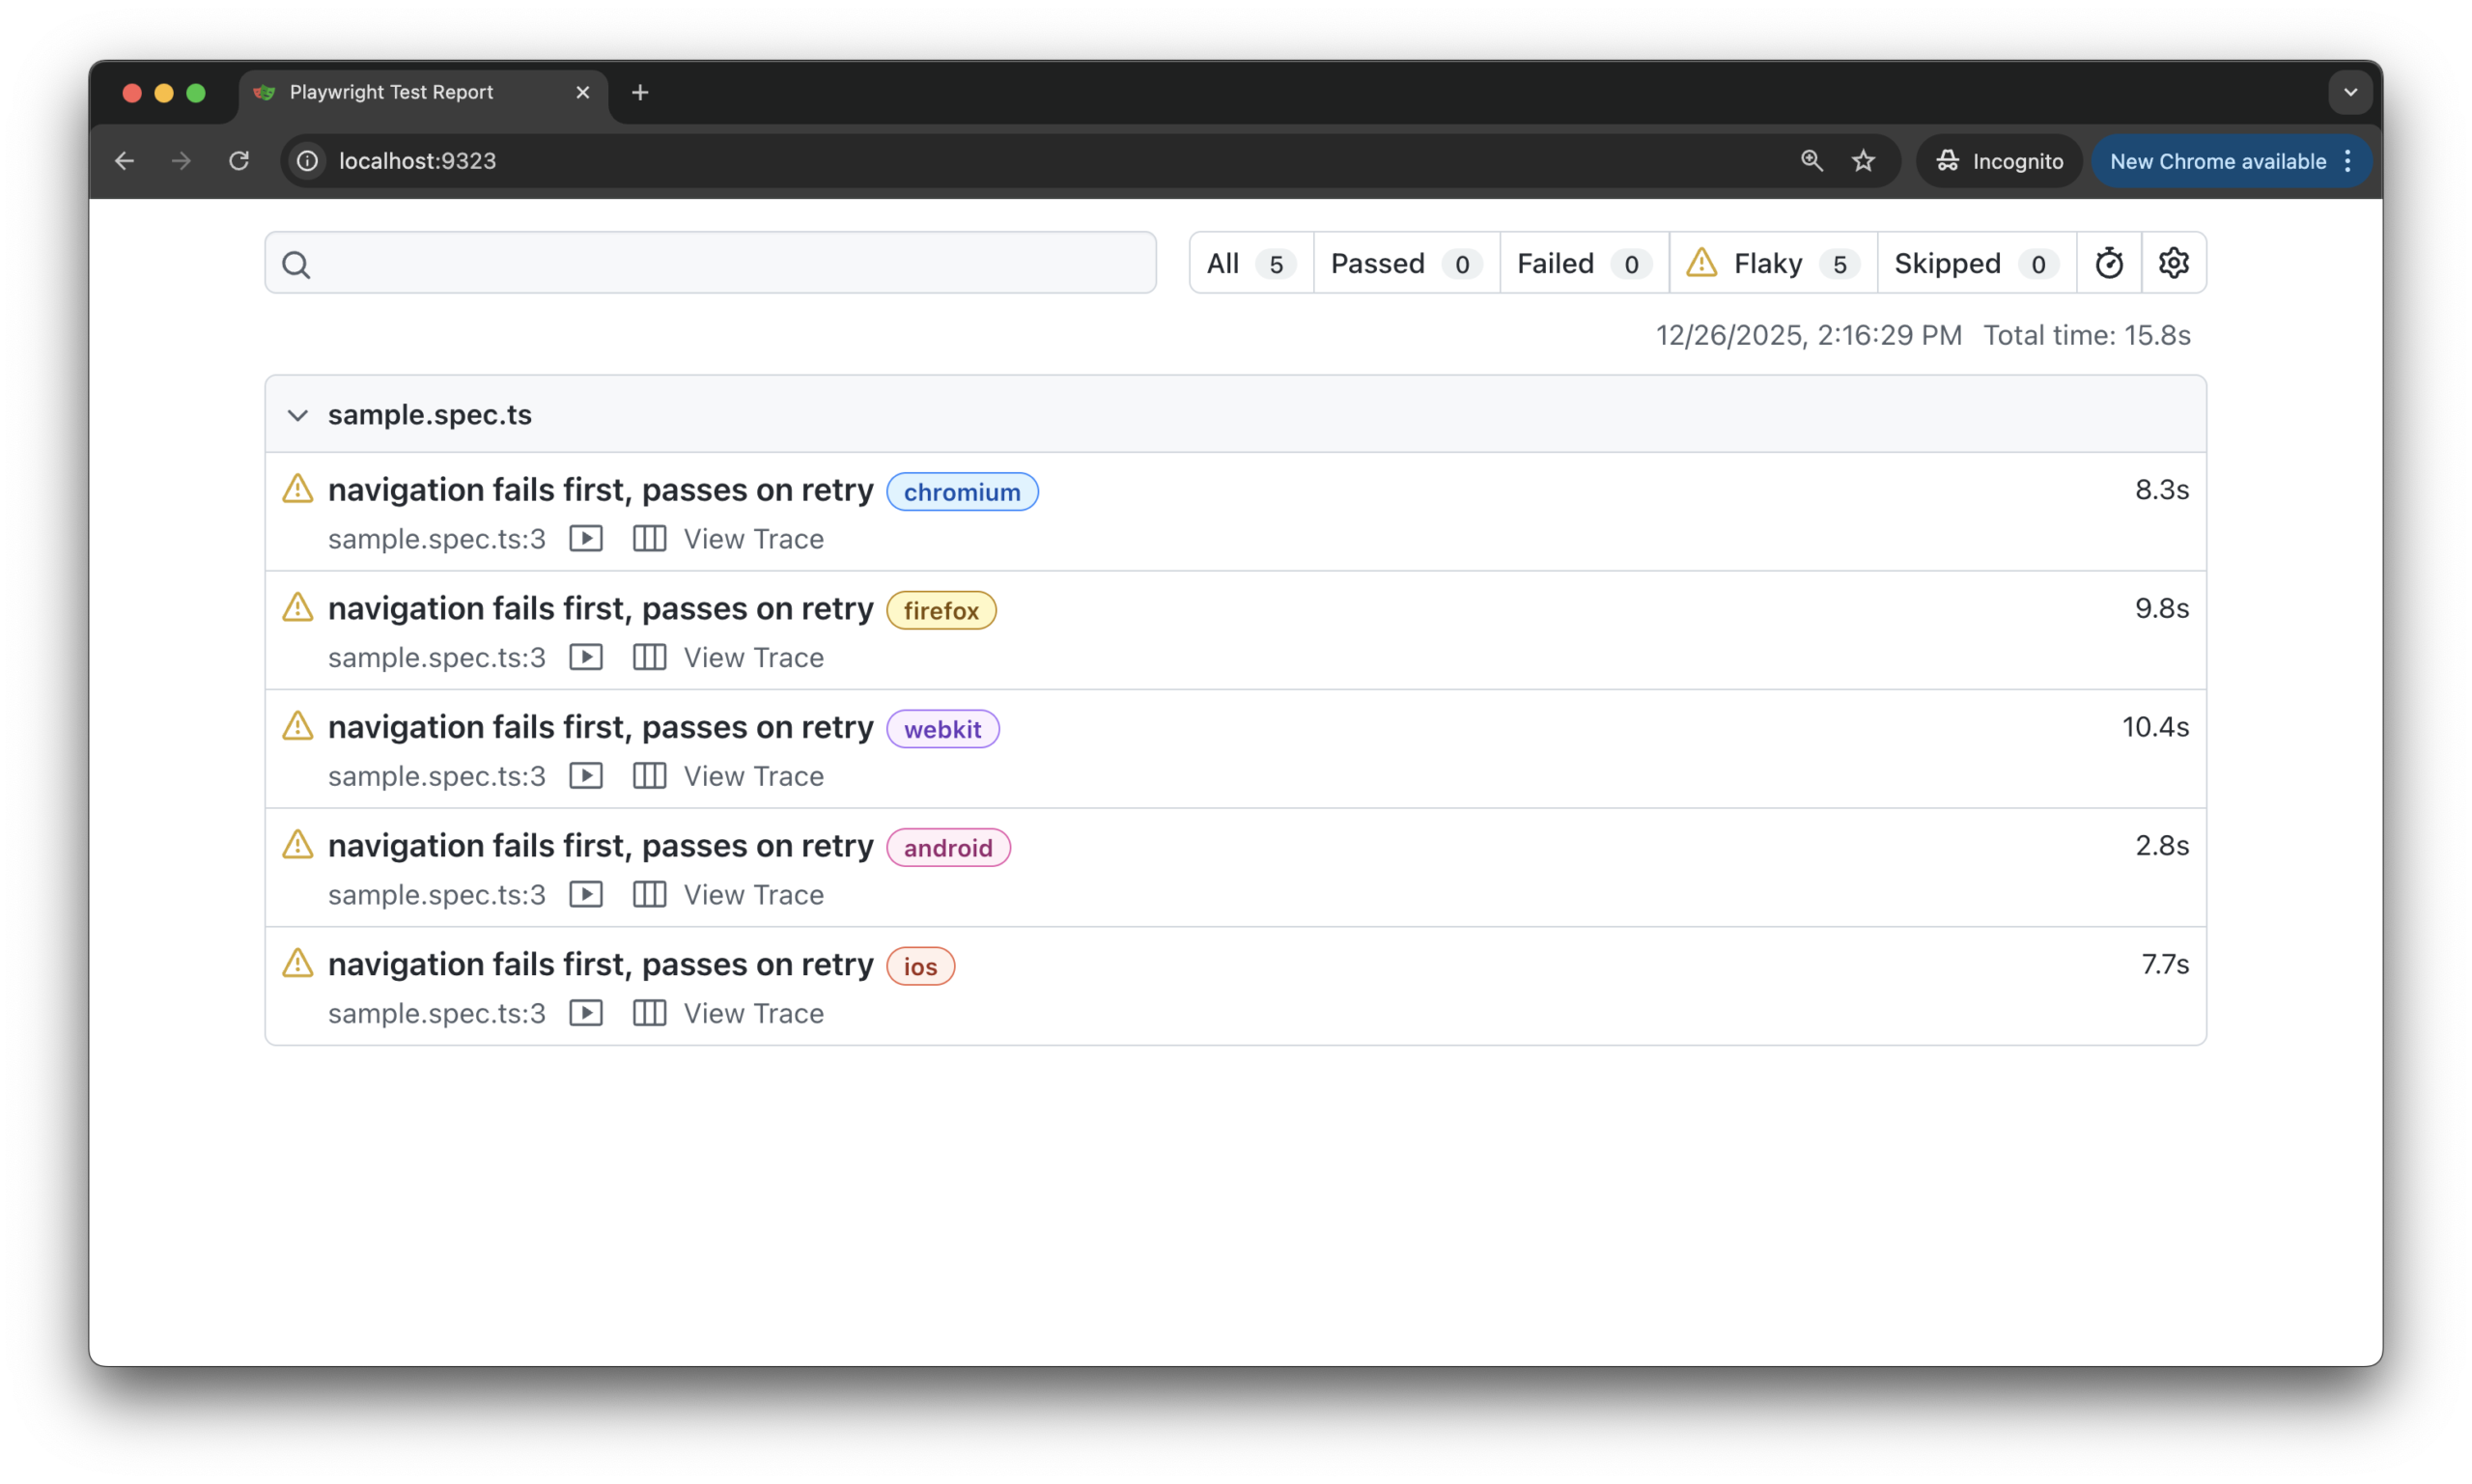Filter by Flaky tests
Screen dimensions: 2472x1484
click(1772, 263)
